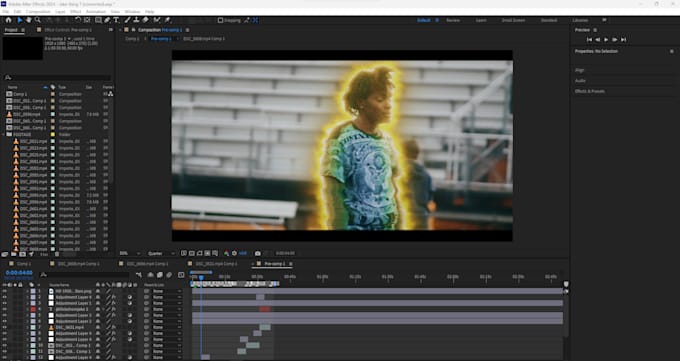Toggle frame blending for the composition
The image size is (680, 361).
pyautogui.click(x=160, y=275)
